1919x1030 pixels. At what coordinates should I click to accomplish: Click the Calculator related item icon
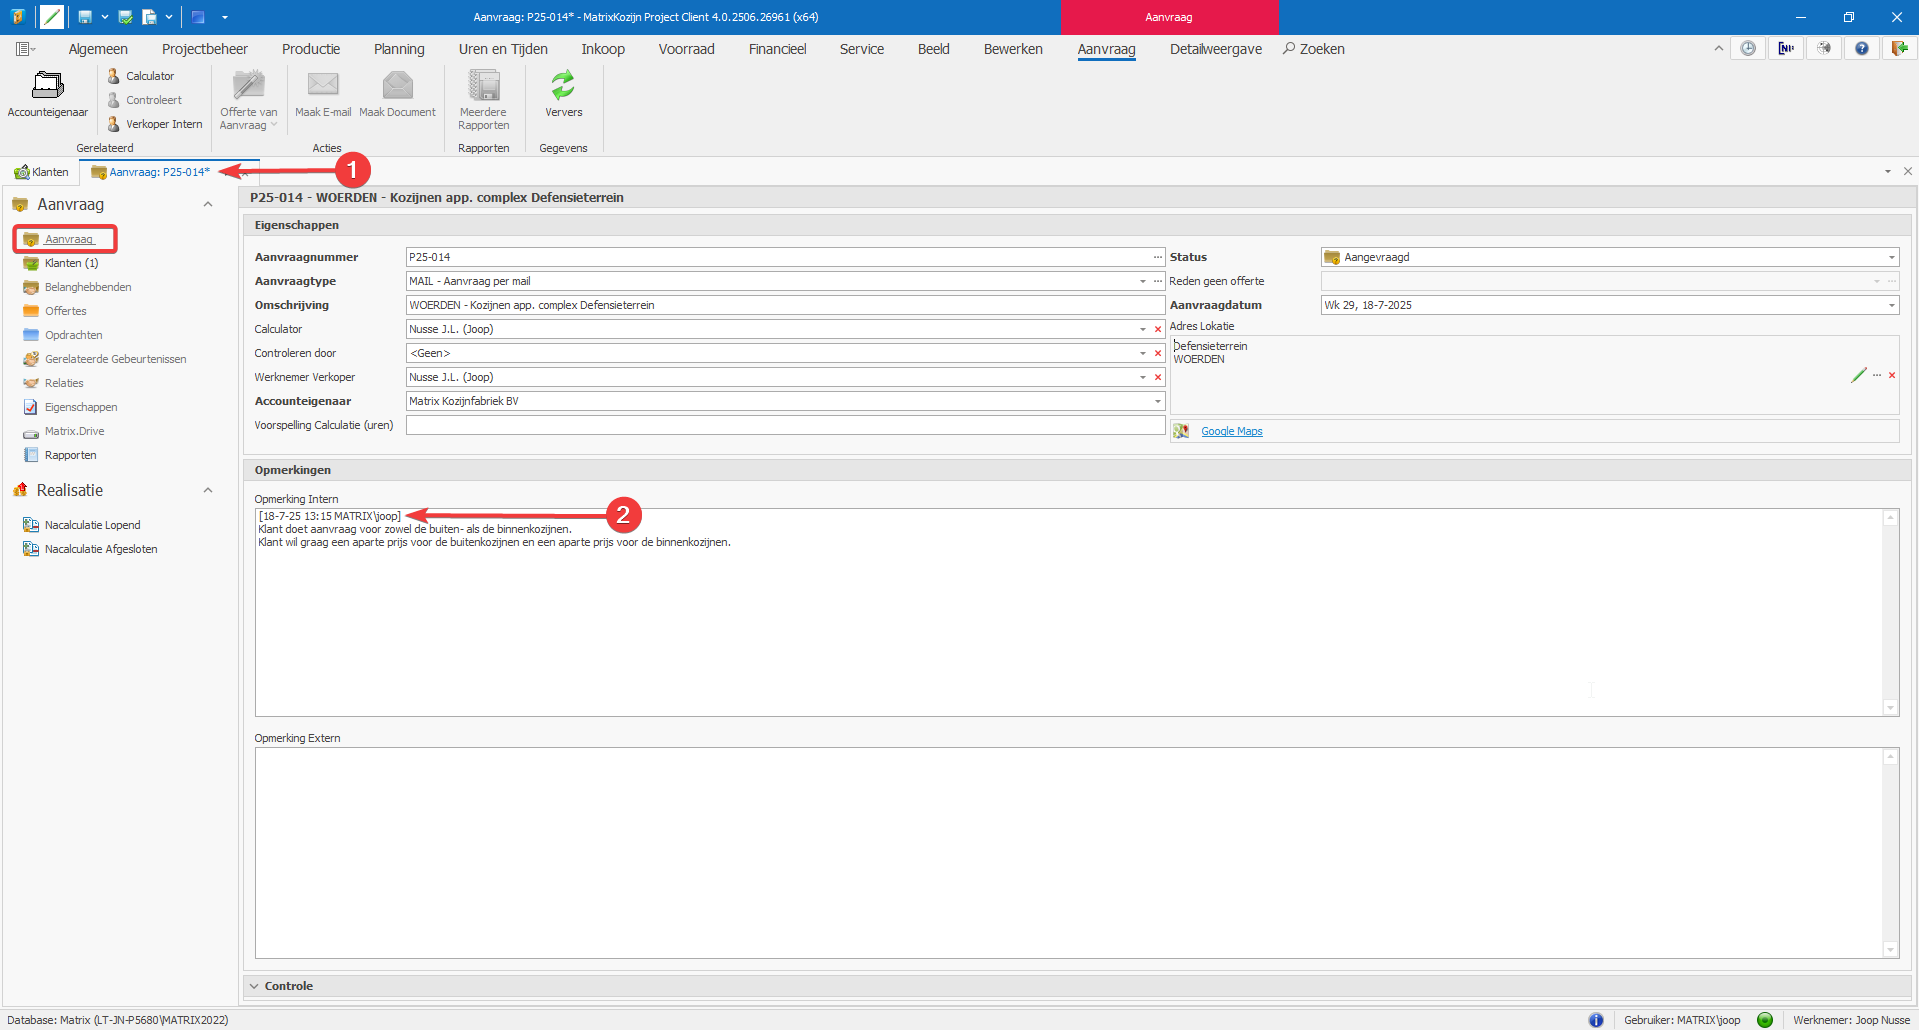click(x=114, y=76)
